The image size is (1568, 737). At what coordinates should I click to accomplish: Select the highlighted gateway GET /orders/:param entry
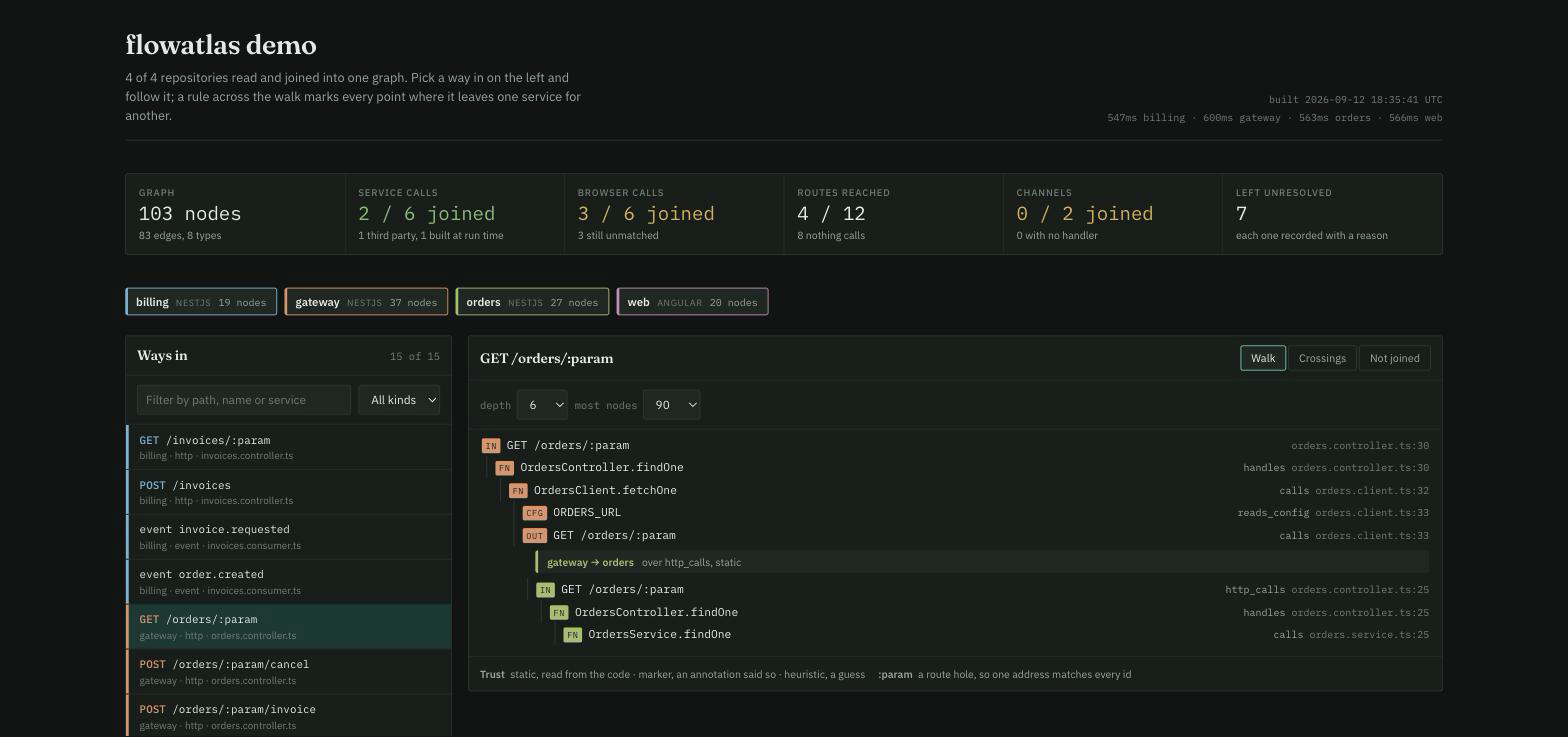pos(289,627)
